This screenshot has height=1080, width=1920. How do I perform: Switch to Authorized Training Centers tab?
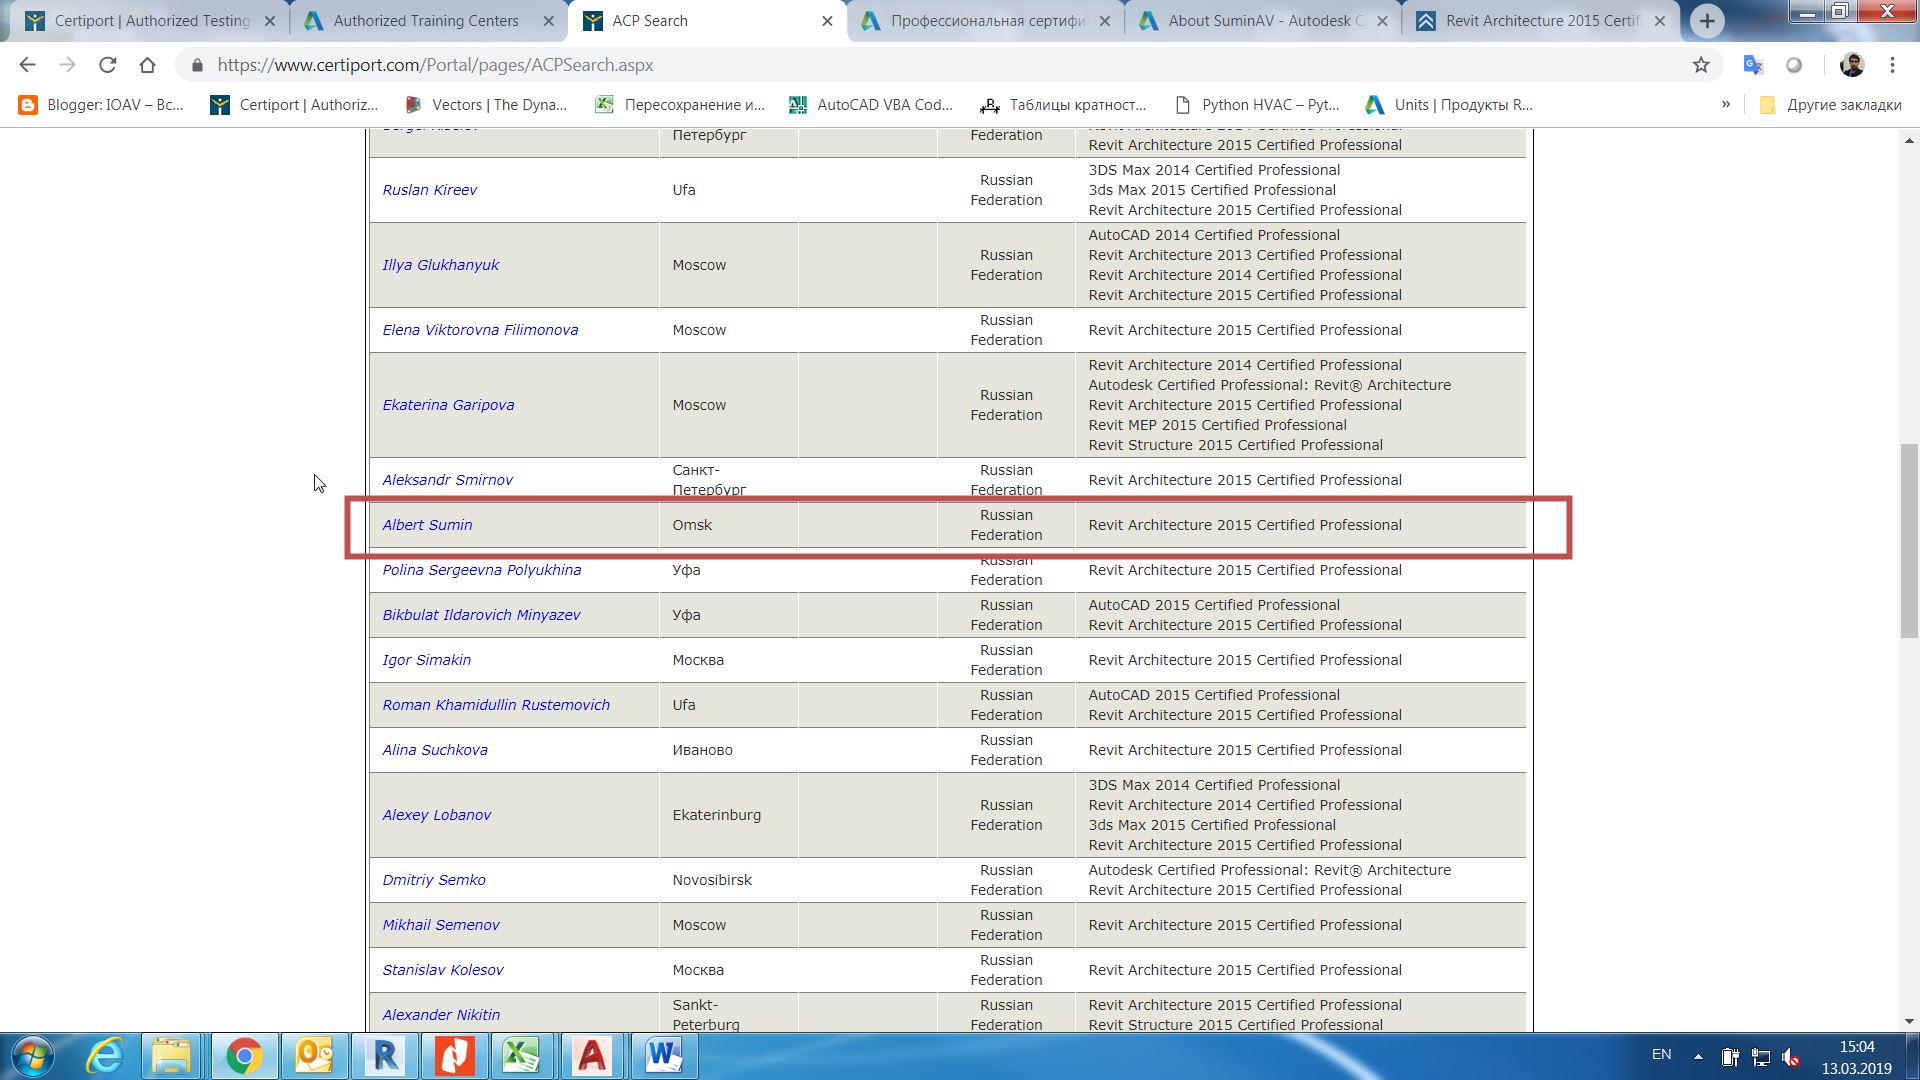426,21
